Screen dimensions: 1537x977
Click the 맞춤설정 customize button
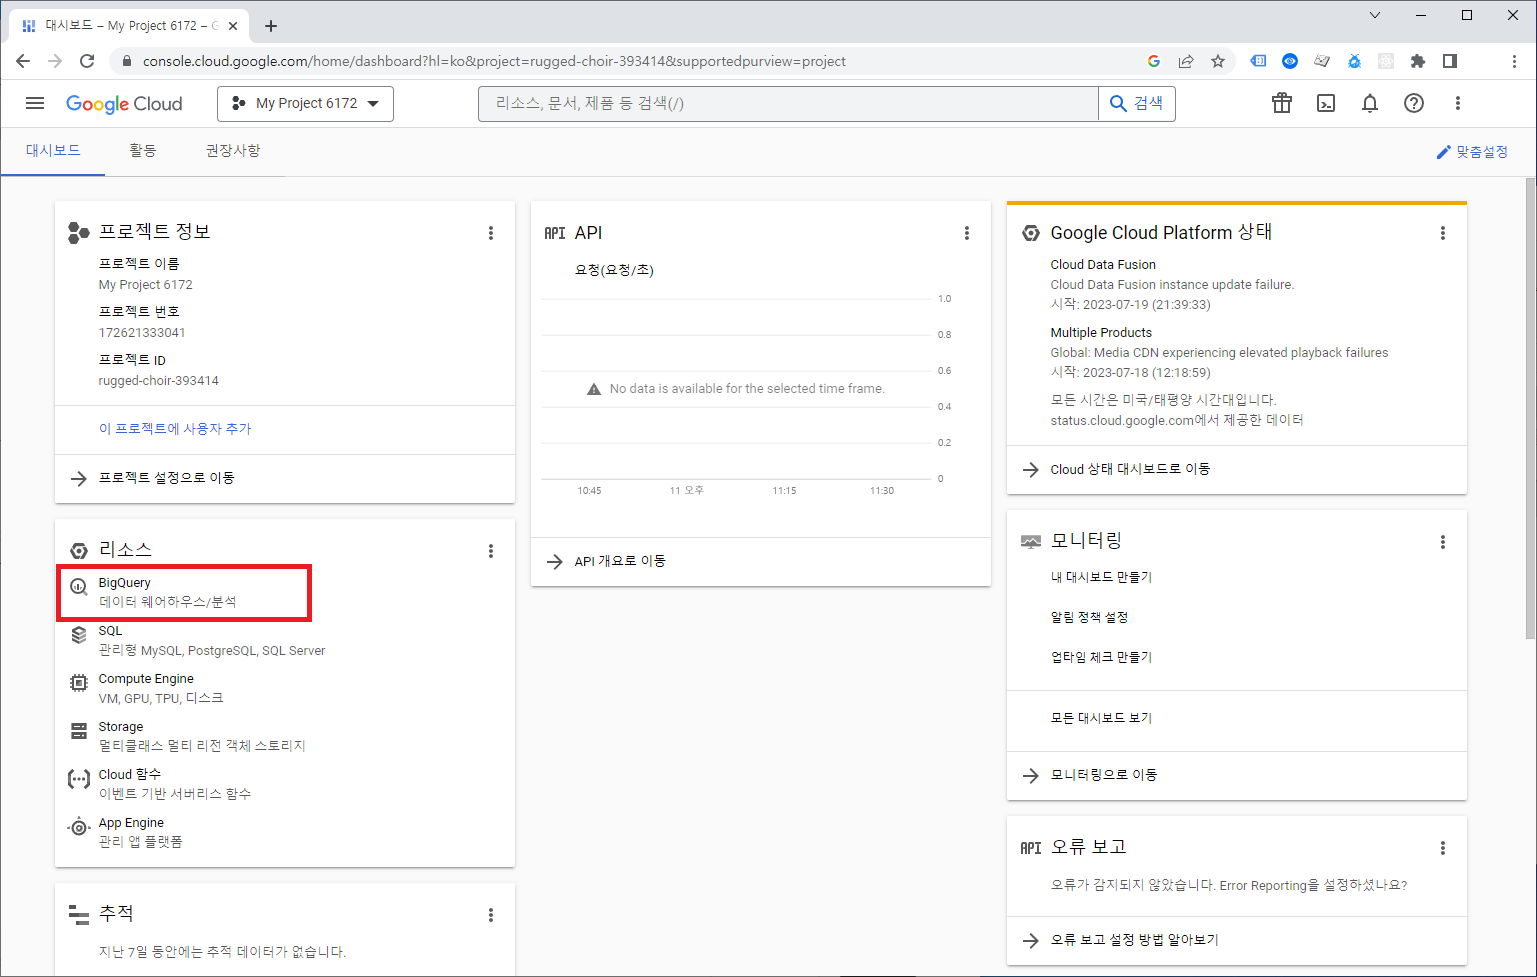[x=1472, y=152]
